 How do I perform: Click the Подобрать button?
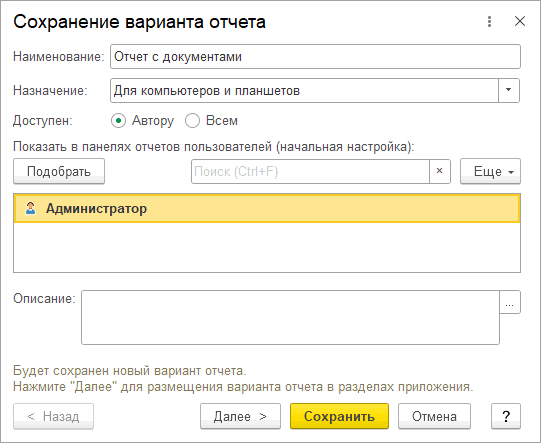coord(59,171)
